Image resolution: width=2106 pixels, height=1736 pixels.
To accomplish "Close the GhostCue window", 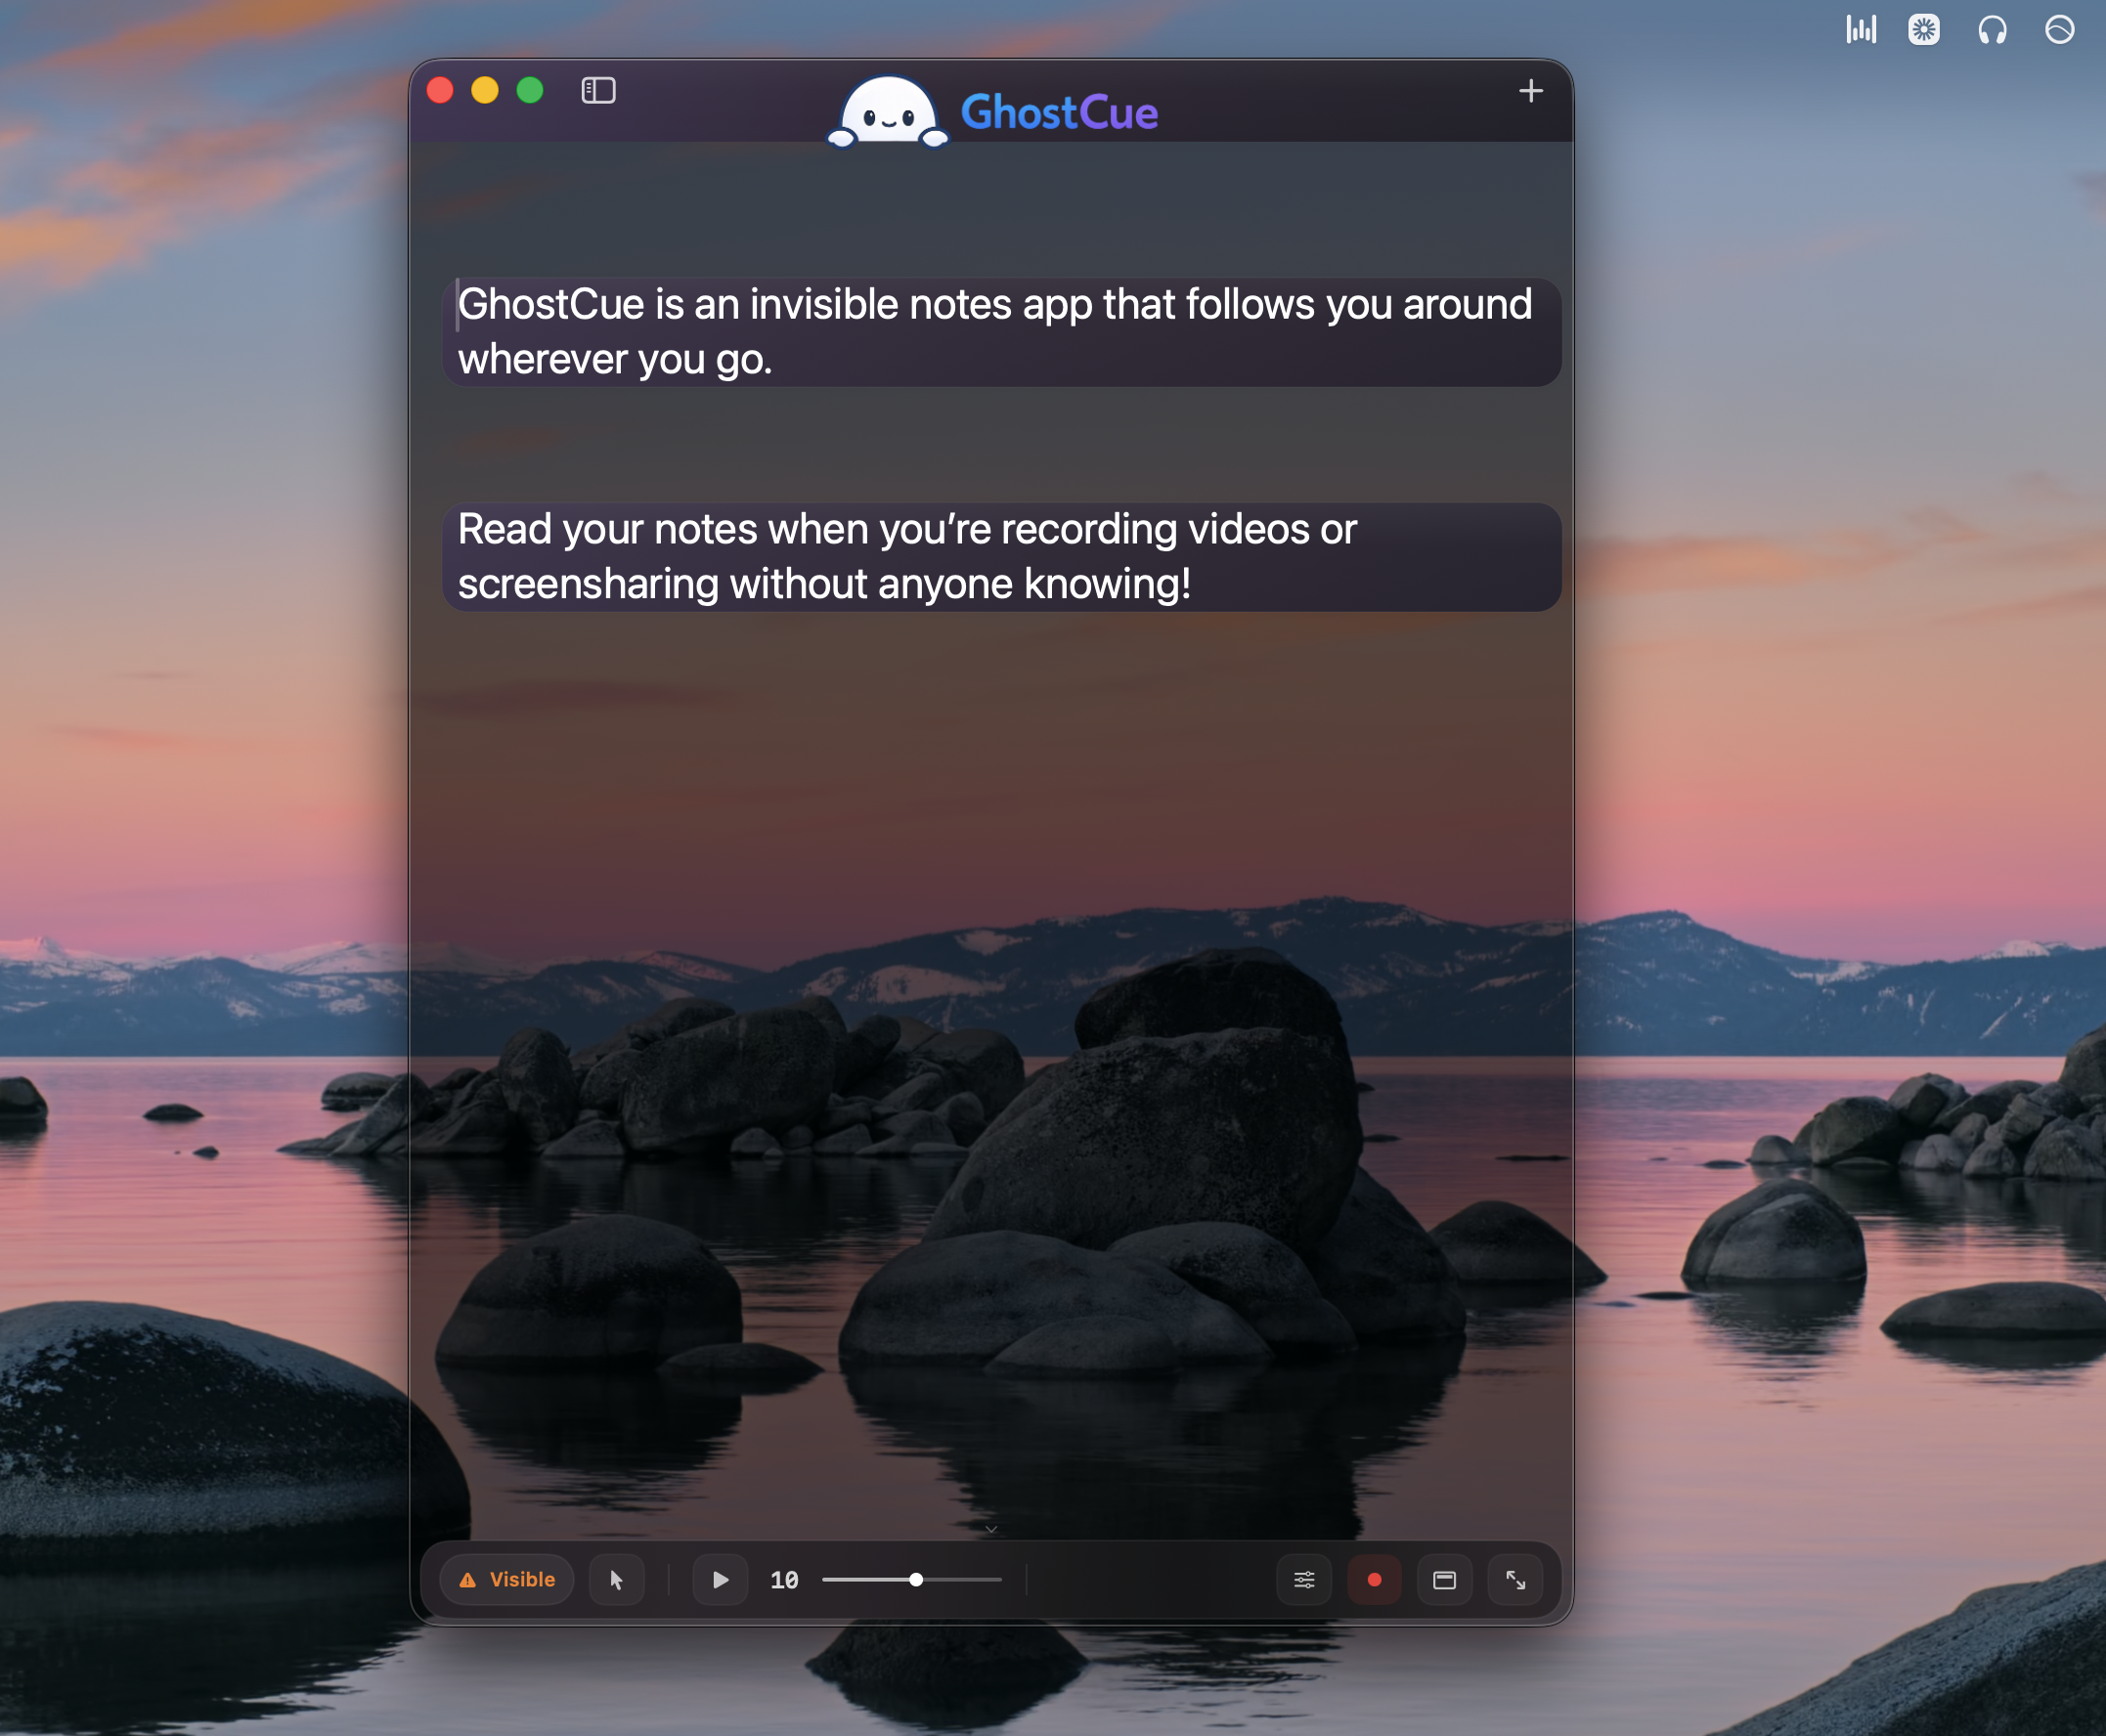I will tap(440, 90).
